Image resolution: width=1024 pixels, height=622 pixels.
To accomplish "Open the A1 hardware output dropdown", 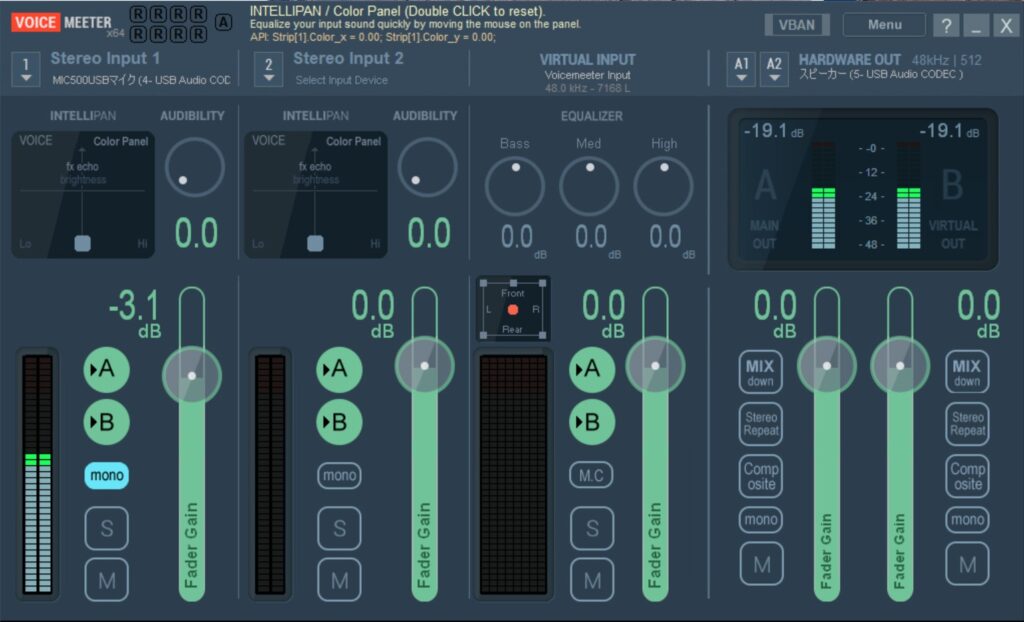I will tap(741, 69).
